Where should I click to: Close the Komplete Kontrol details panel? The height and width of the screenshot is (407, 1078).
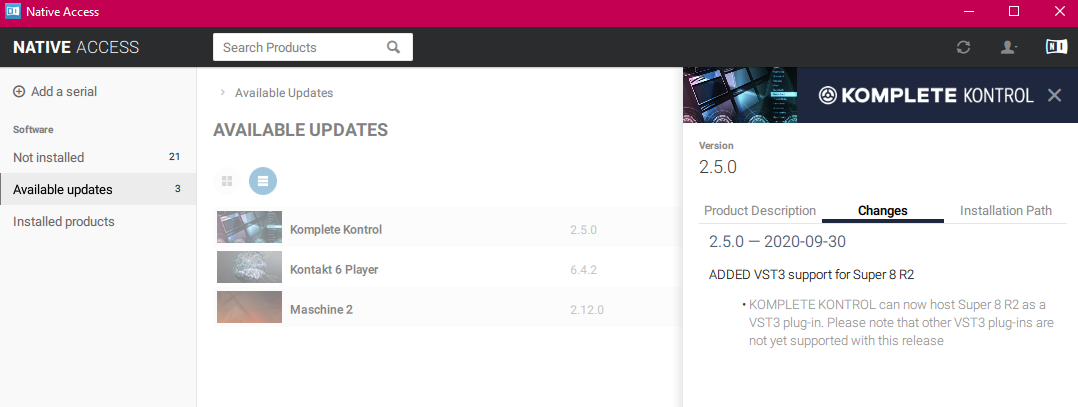coord(1054,95)
